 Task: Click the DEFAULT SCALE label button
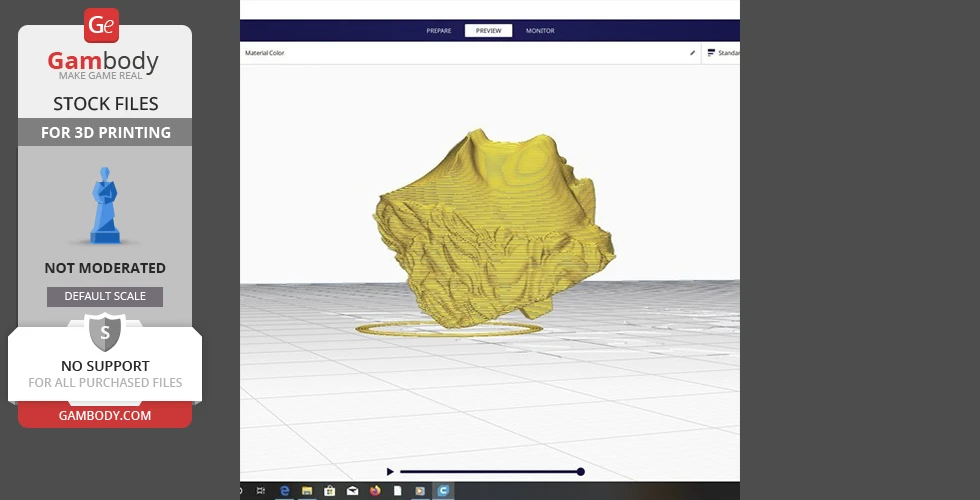(x=105, y=296)
